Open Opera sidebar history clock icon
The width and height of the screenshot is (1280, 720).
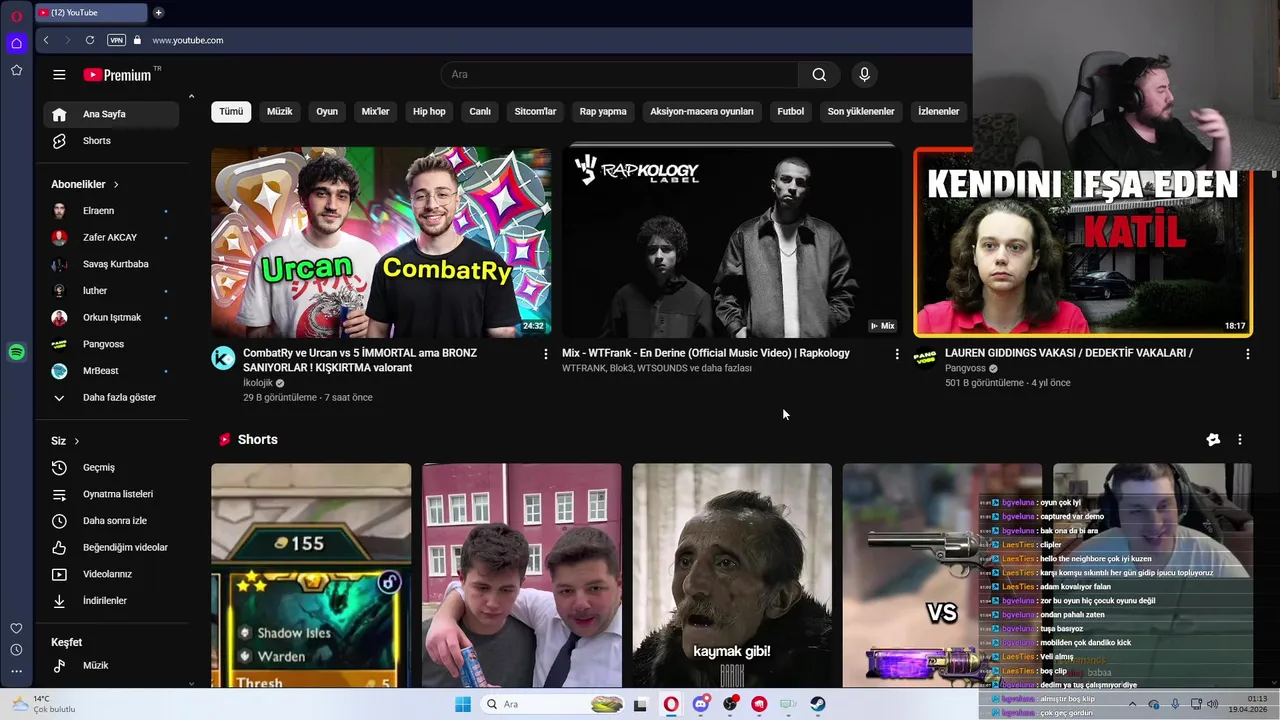(16, 650)
